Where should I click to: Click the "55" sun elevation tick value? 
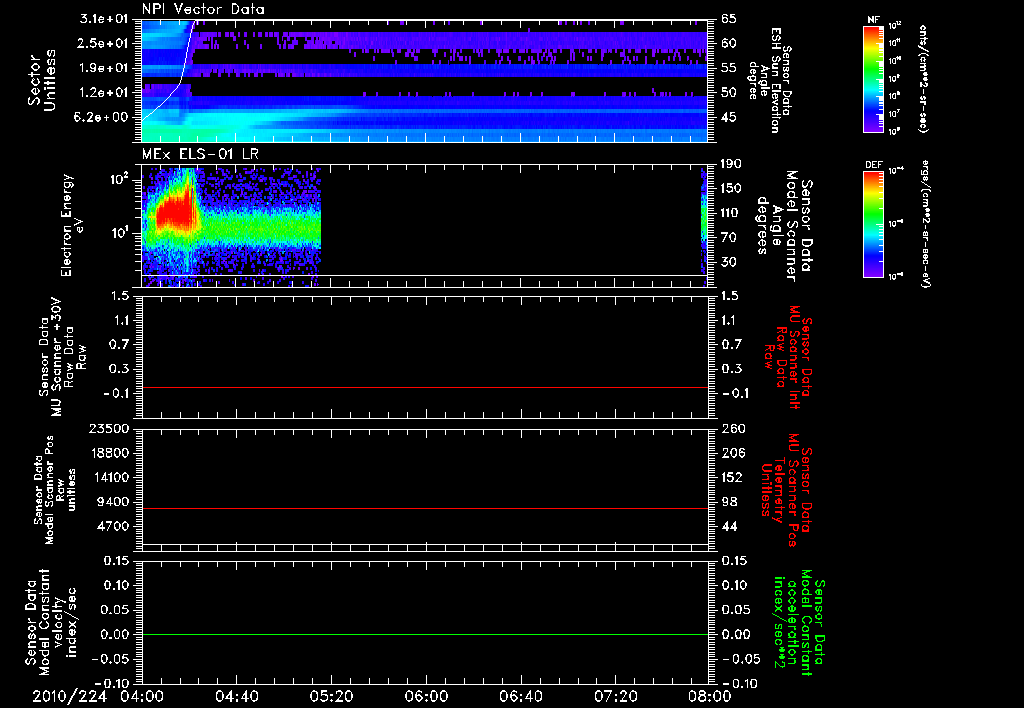(729, 68)
